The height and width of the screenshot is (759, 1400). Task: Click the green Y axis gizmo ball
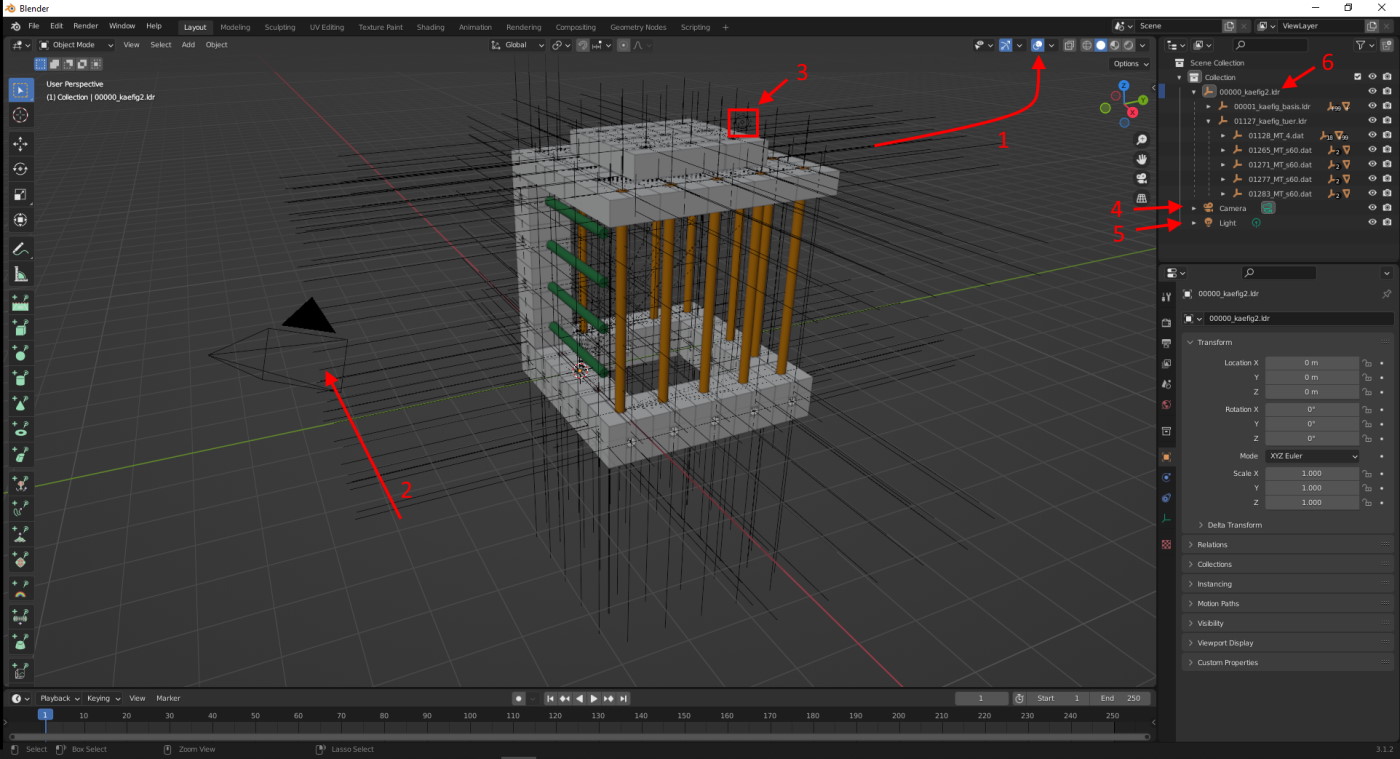1143,100
